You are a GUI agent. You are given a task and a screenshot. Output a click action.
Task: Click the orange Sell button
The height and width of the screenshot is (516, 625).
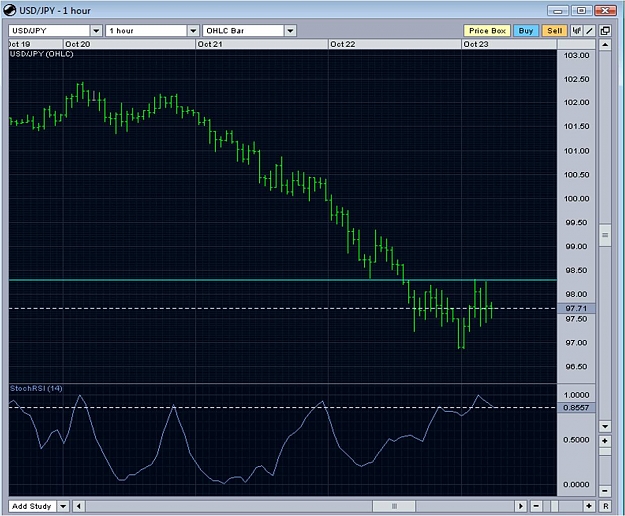tap(554, 31)
